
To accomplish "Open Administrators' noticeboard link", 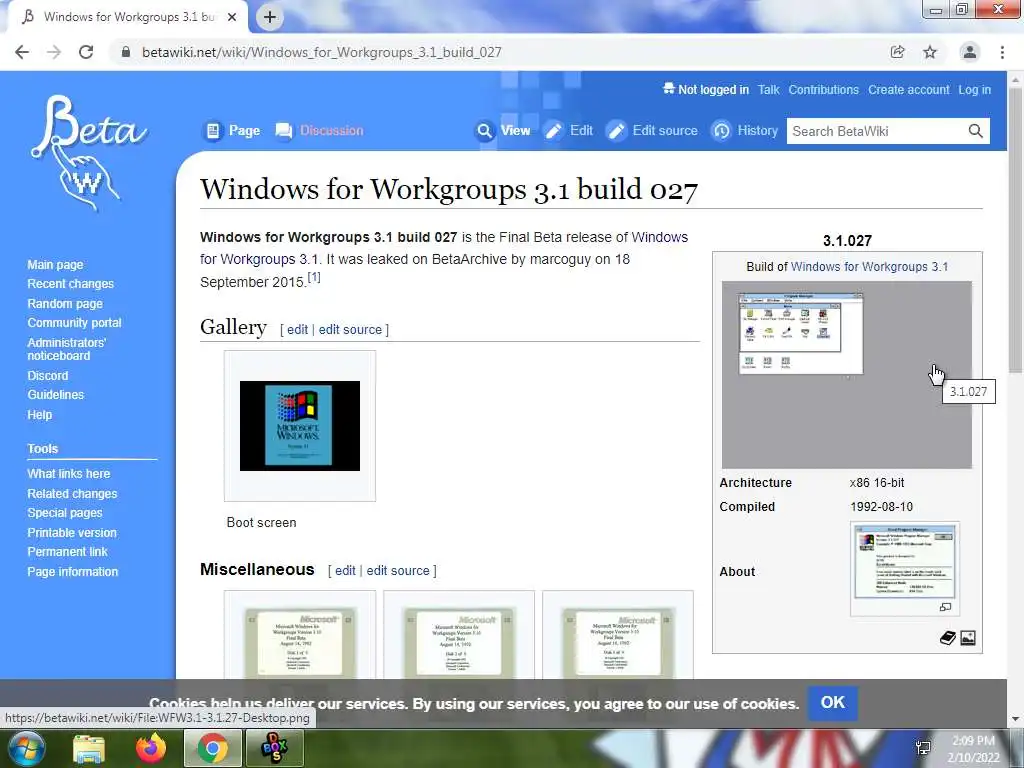I will click(67, 349).
